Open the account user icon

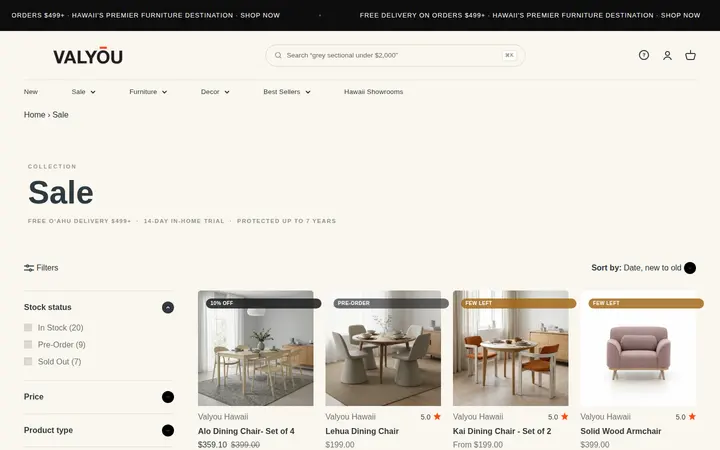(x=667, y=56)
